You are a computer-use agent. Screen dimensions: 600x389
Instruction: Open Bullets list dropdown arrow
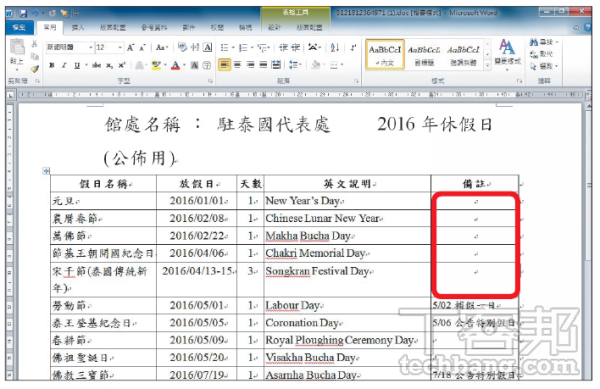click(233, 48)
